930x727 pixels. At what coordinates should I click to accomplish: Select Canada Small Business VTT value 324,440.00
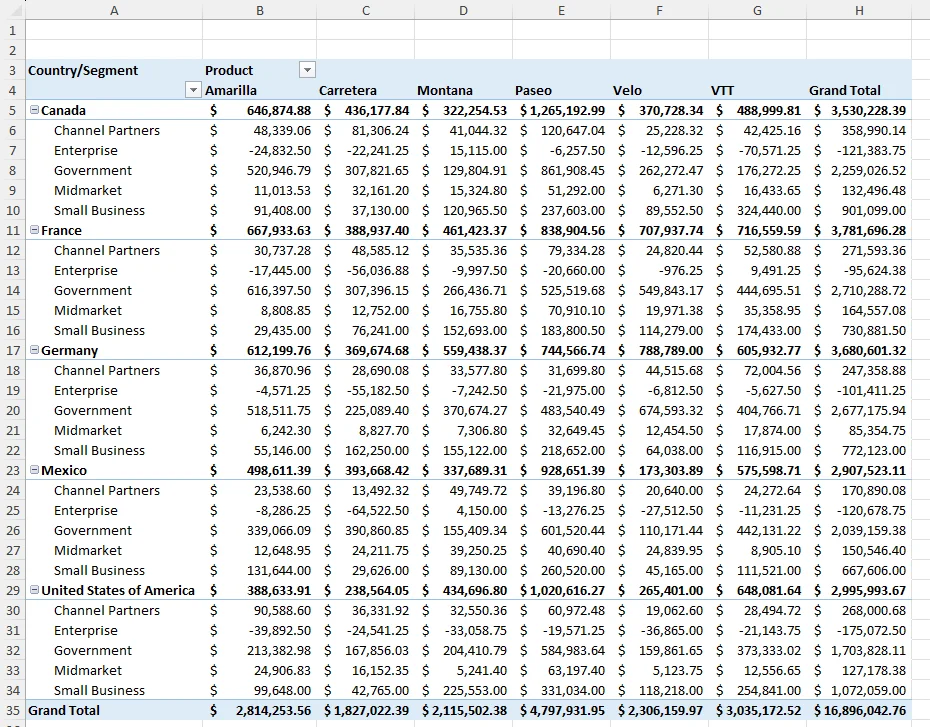[757, 211]
